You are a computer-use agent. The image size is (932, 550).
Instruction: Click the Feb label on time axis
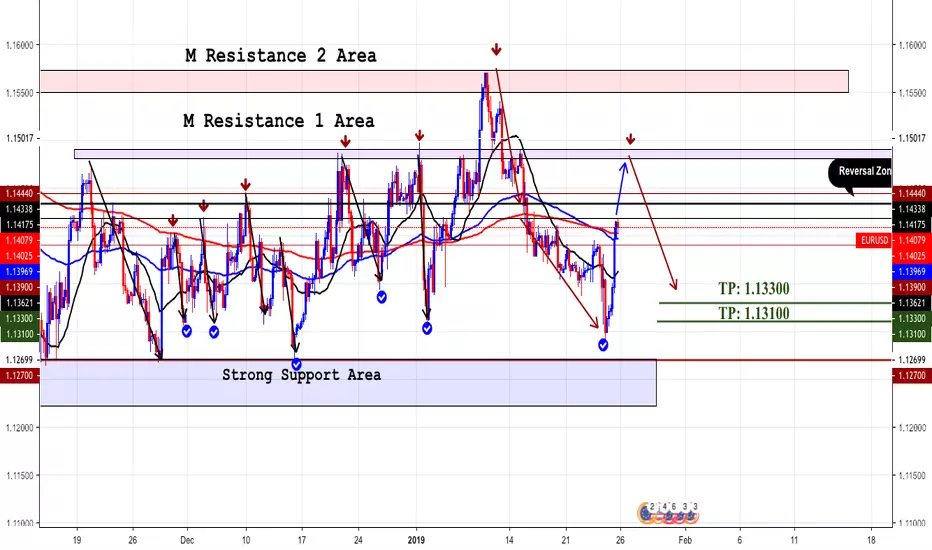(685, 540)
